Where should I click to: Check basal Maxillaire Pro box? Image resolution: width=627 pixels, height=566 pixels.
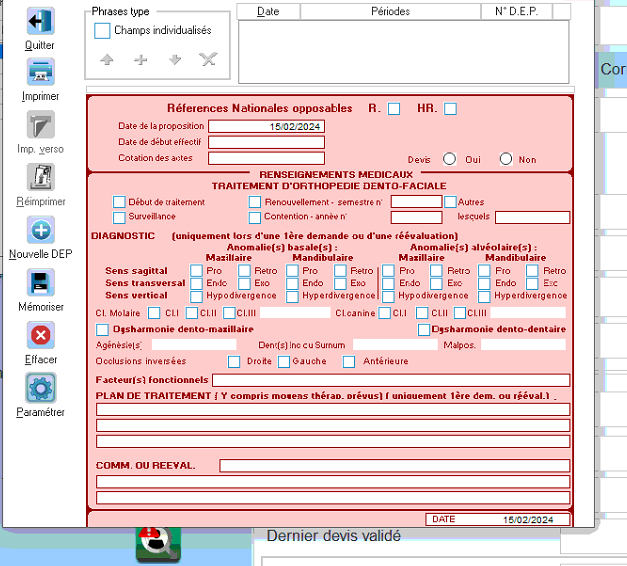196,271
